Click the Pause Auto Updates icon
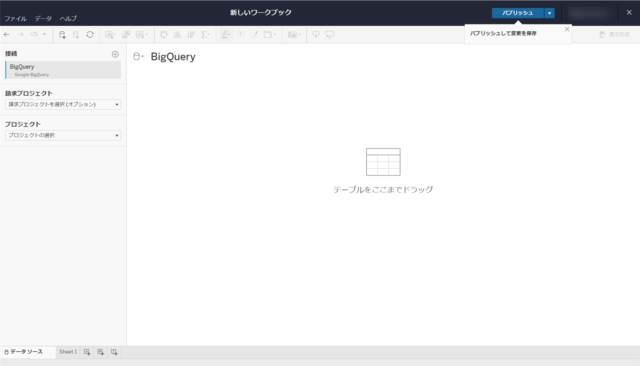640x366 pixels. click(76, 35)
